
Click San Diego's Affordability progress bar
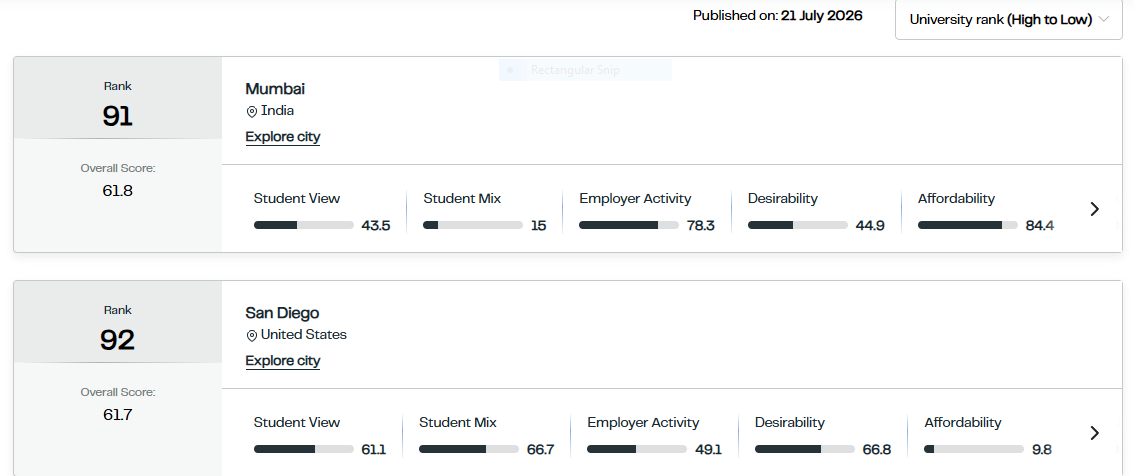(974, 449)
